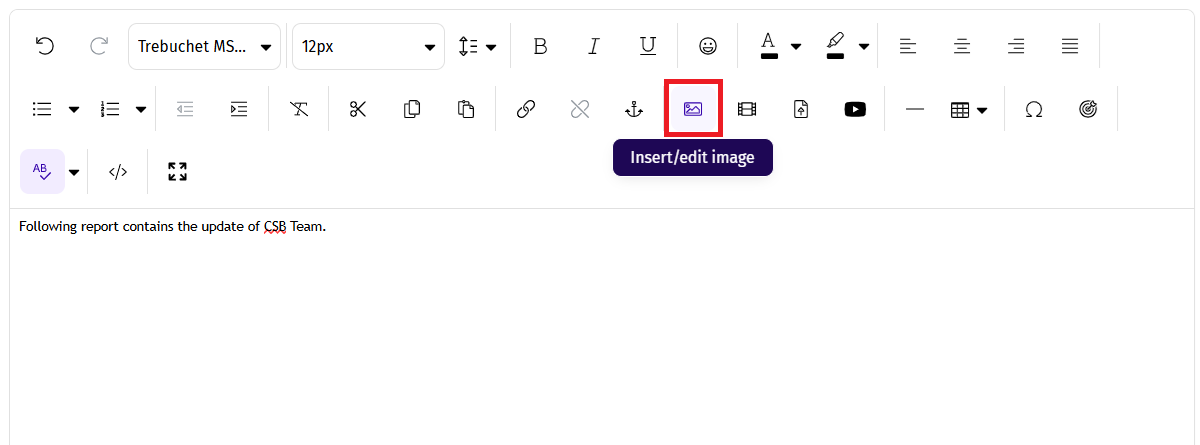Click the Insert/edit image icon
The image size is (1200, 445).
(693, 109)
